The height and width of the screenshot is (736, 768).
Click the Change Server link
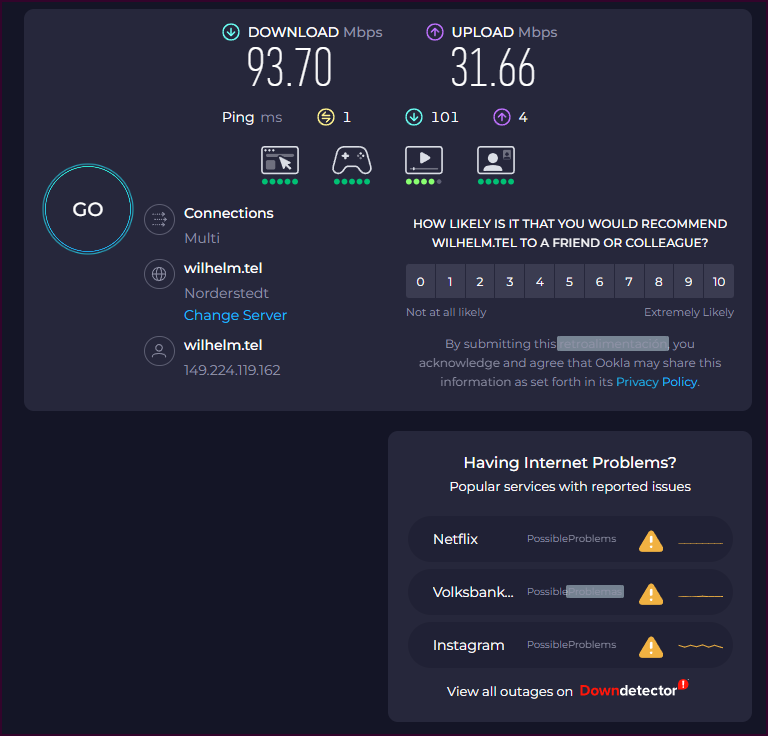[x=235, y=315]
